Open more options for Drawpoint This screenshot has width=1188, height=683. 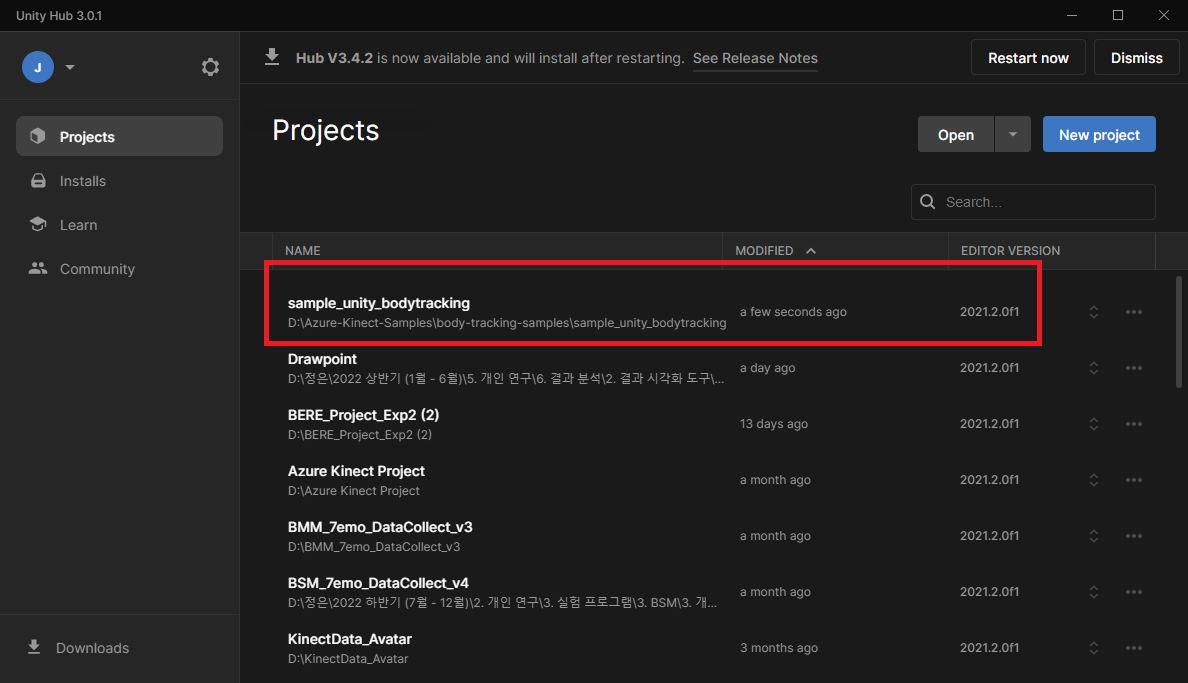coord(1133,368)
